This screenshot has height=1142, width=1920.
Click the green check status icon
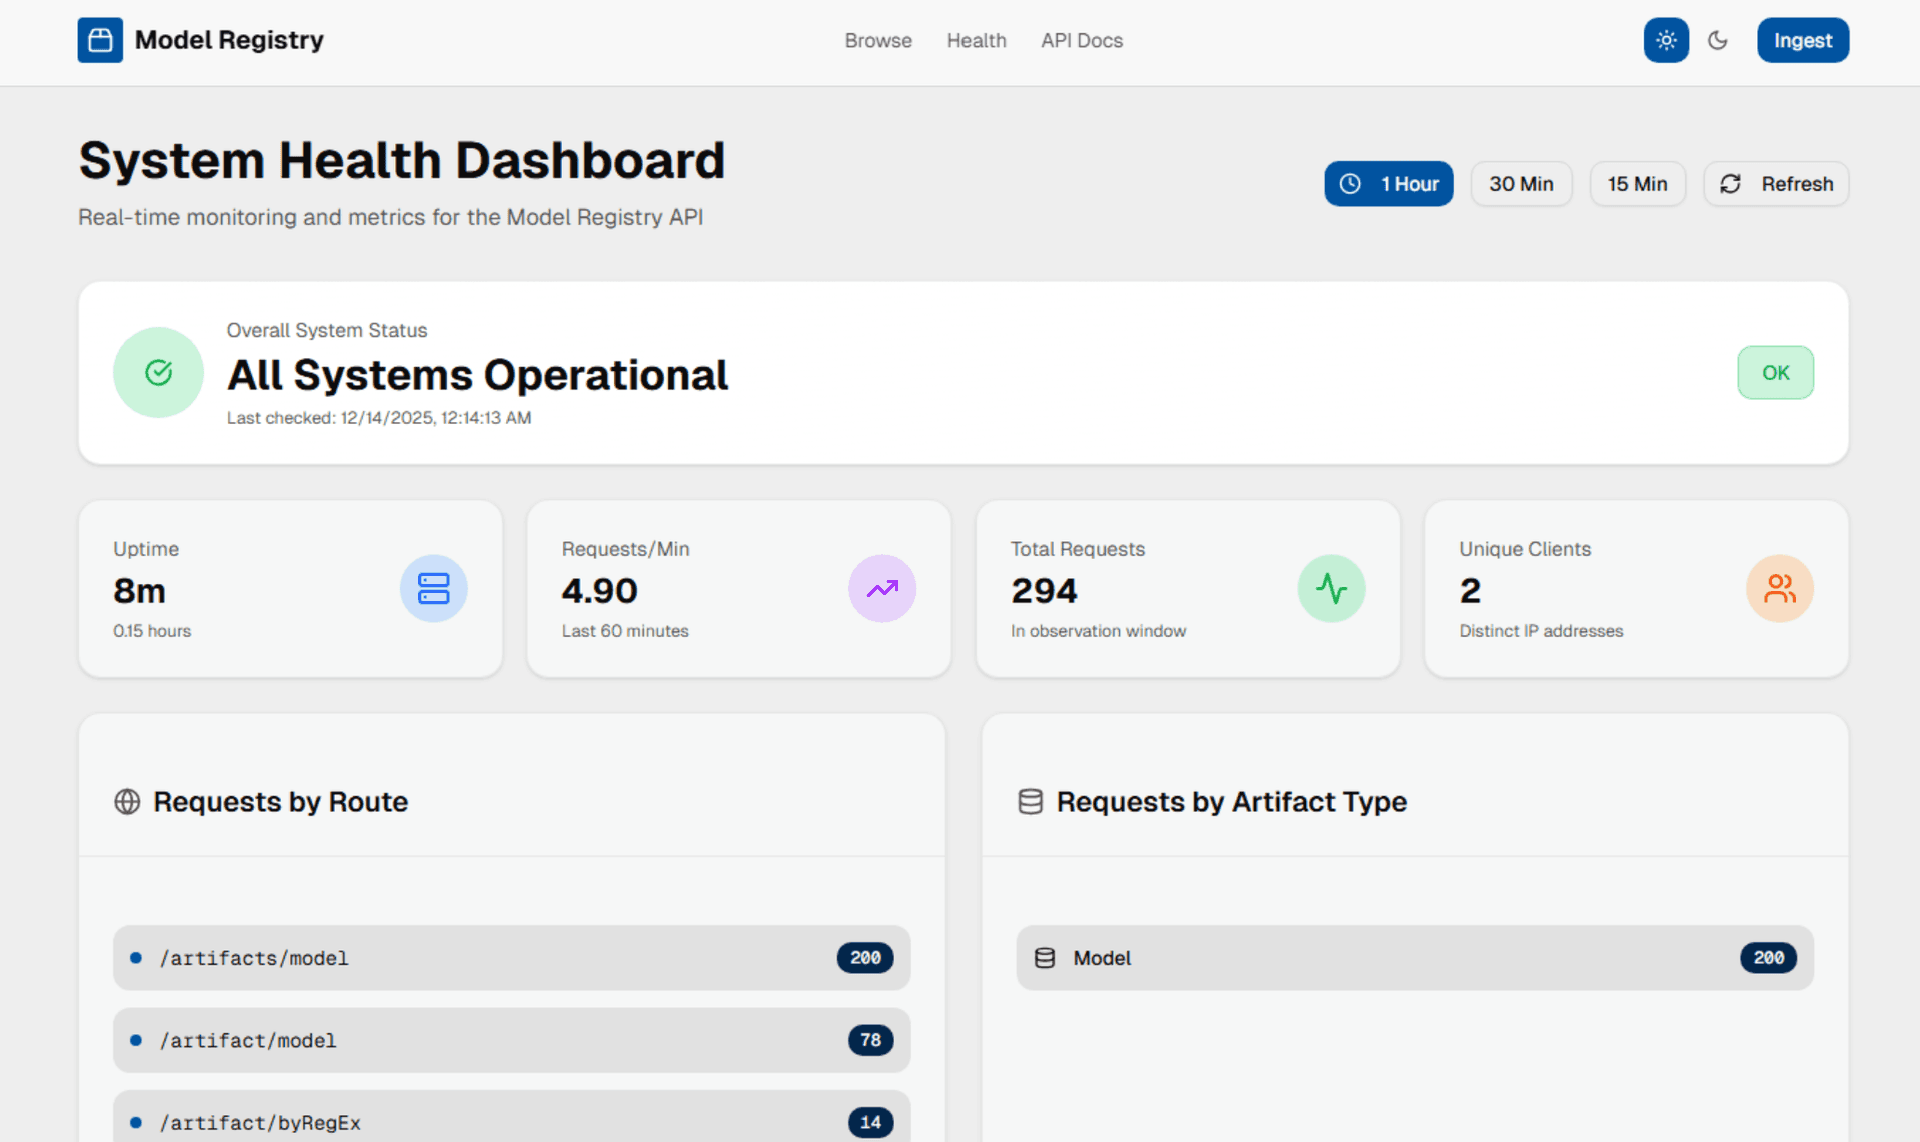point(158,372)
